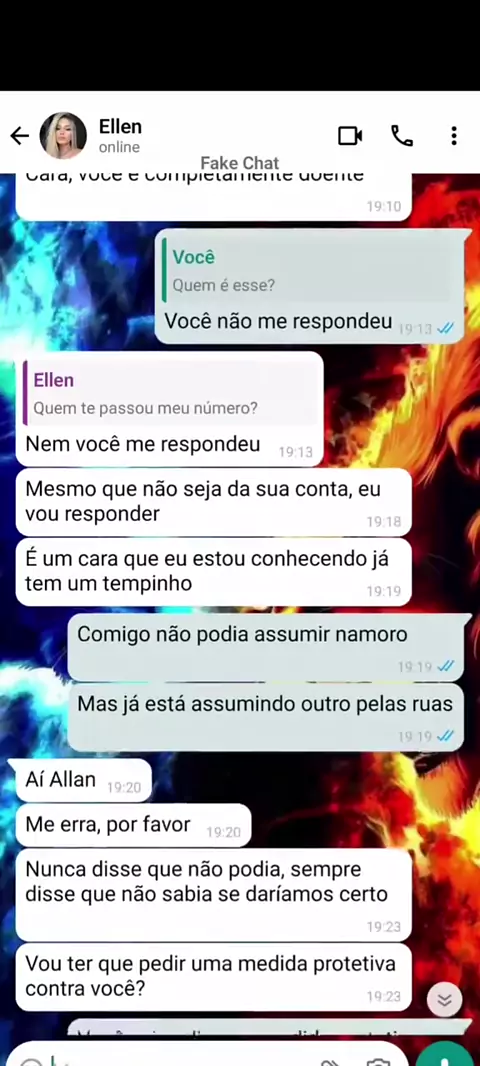Select the "medida protetiva" message bubble
The width and height of the screenshot is (480, 1066).
click(213, 977)
